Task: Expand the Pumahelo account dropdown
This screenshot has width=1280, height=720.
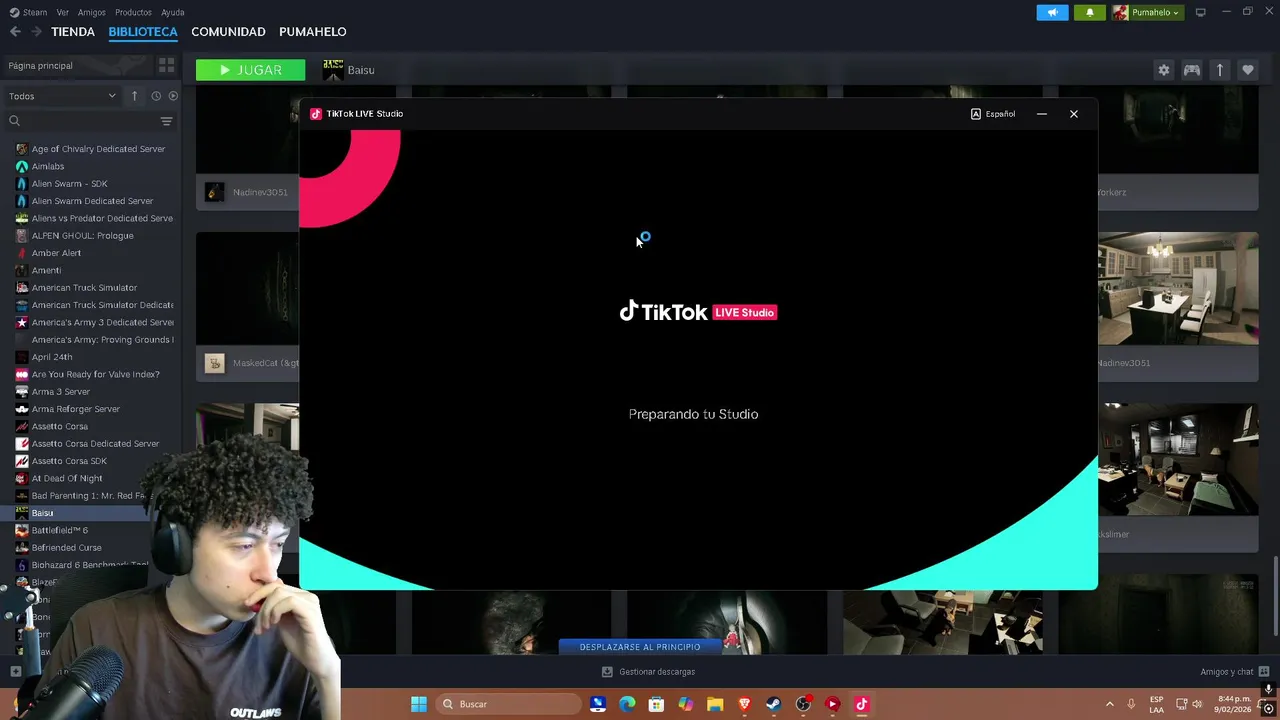Action: pyautogui.click(x=1147, y=12)
